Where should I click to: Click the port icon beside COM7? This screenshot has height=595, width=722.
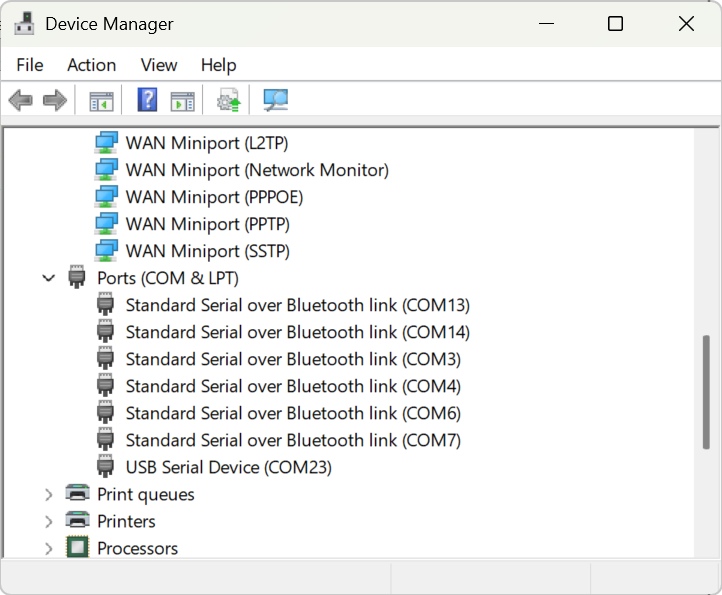(x=105, y=439)
